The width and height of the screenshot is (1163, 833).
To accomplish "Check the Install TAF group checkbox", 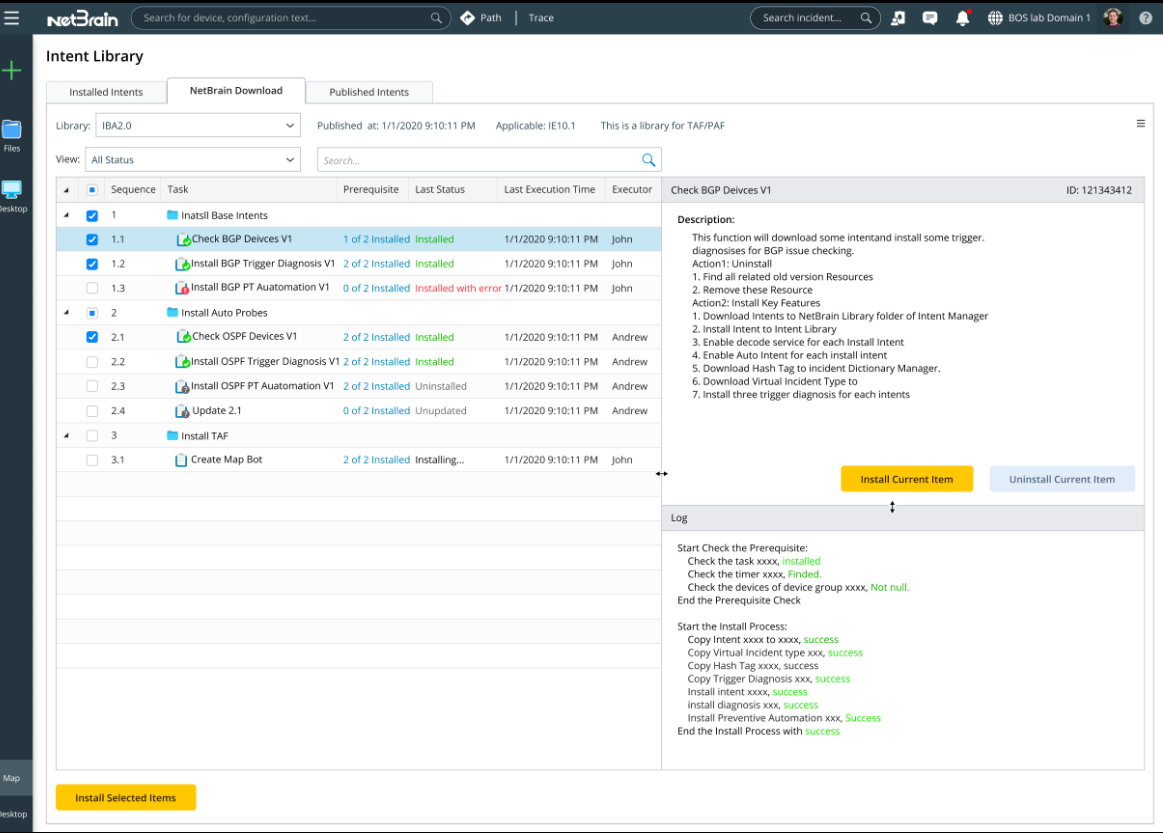I will [92, 435].
